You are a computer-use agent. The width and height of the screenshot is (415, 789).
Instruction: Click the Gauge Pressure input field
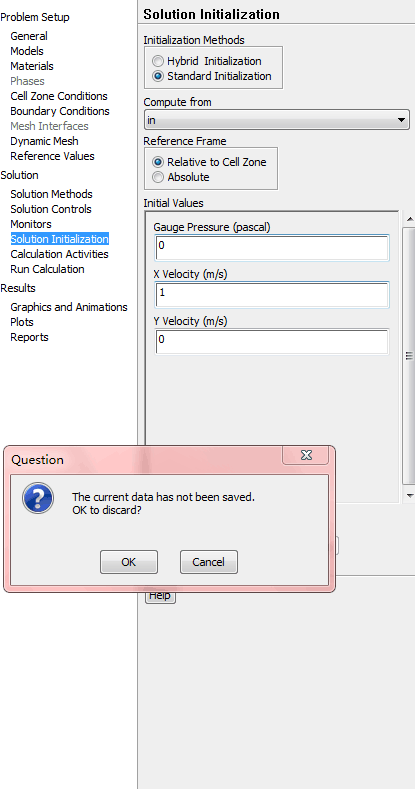272,248
